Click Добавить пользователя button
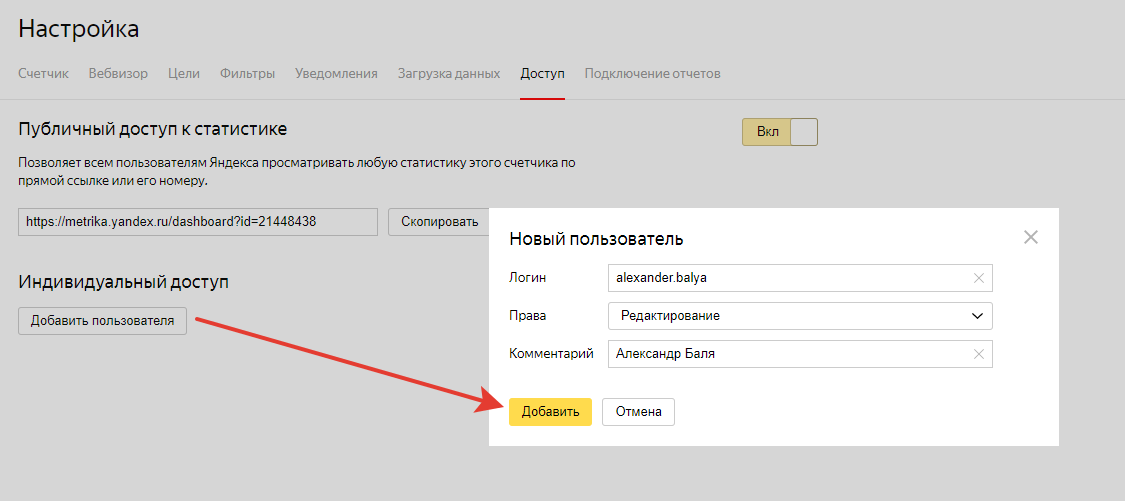Image resolution: width=1125 pixels, height=501 pixels. click(102, 321)
